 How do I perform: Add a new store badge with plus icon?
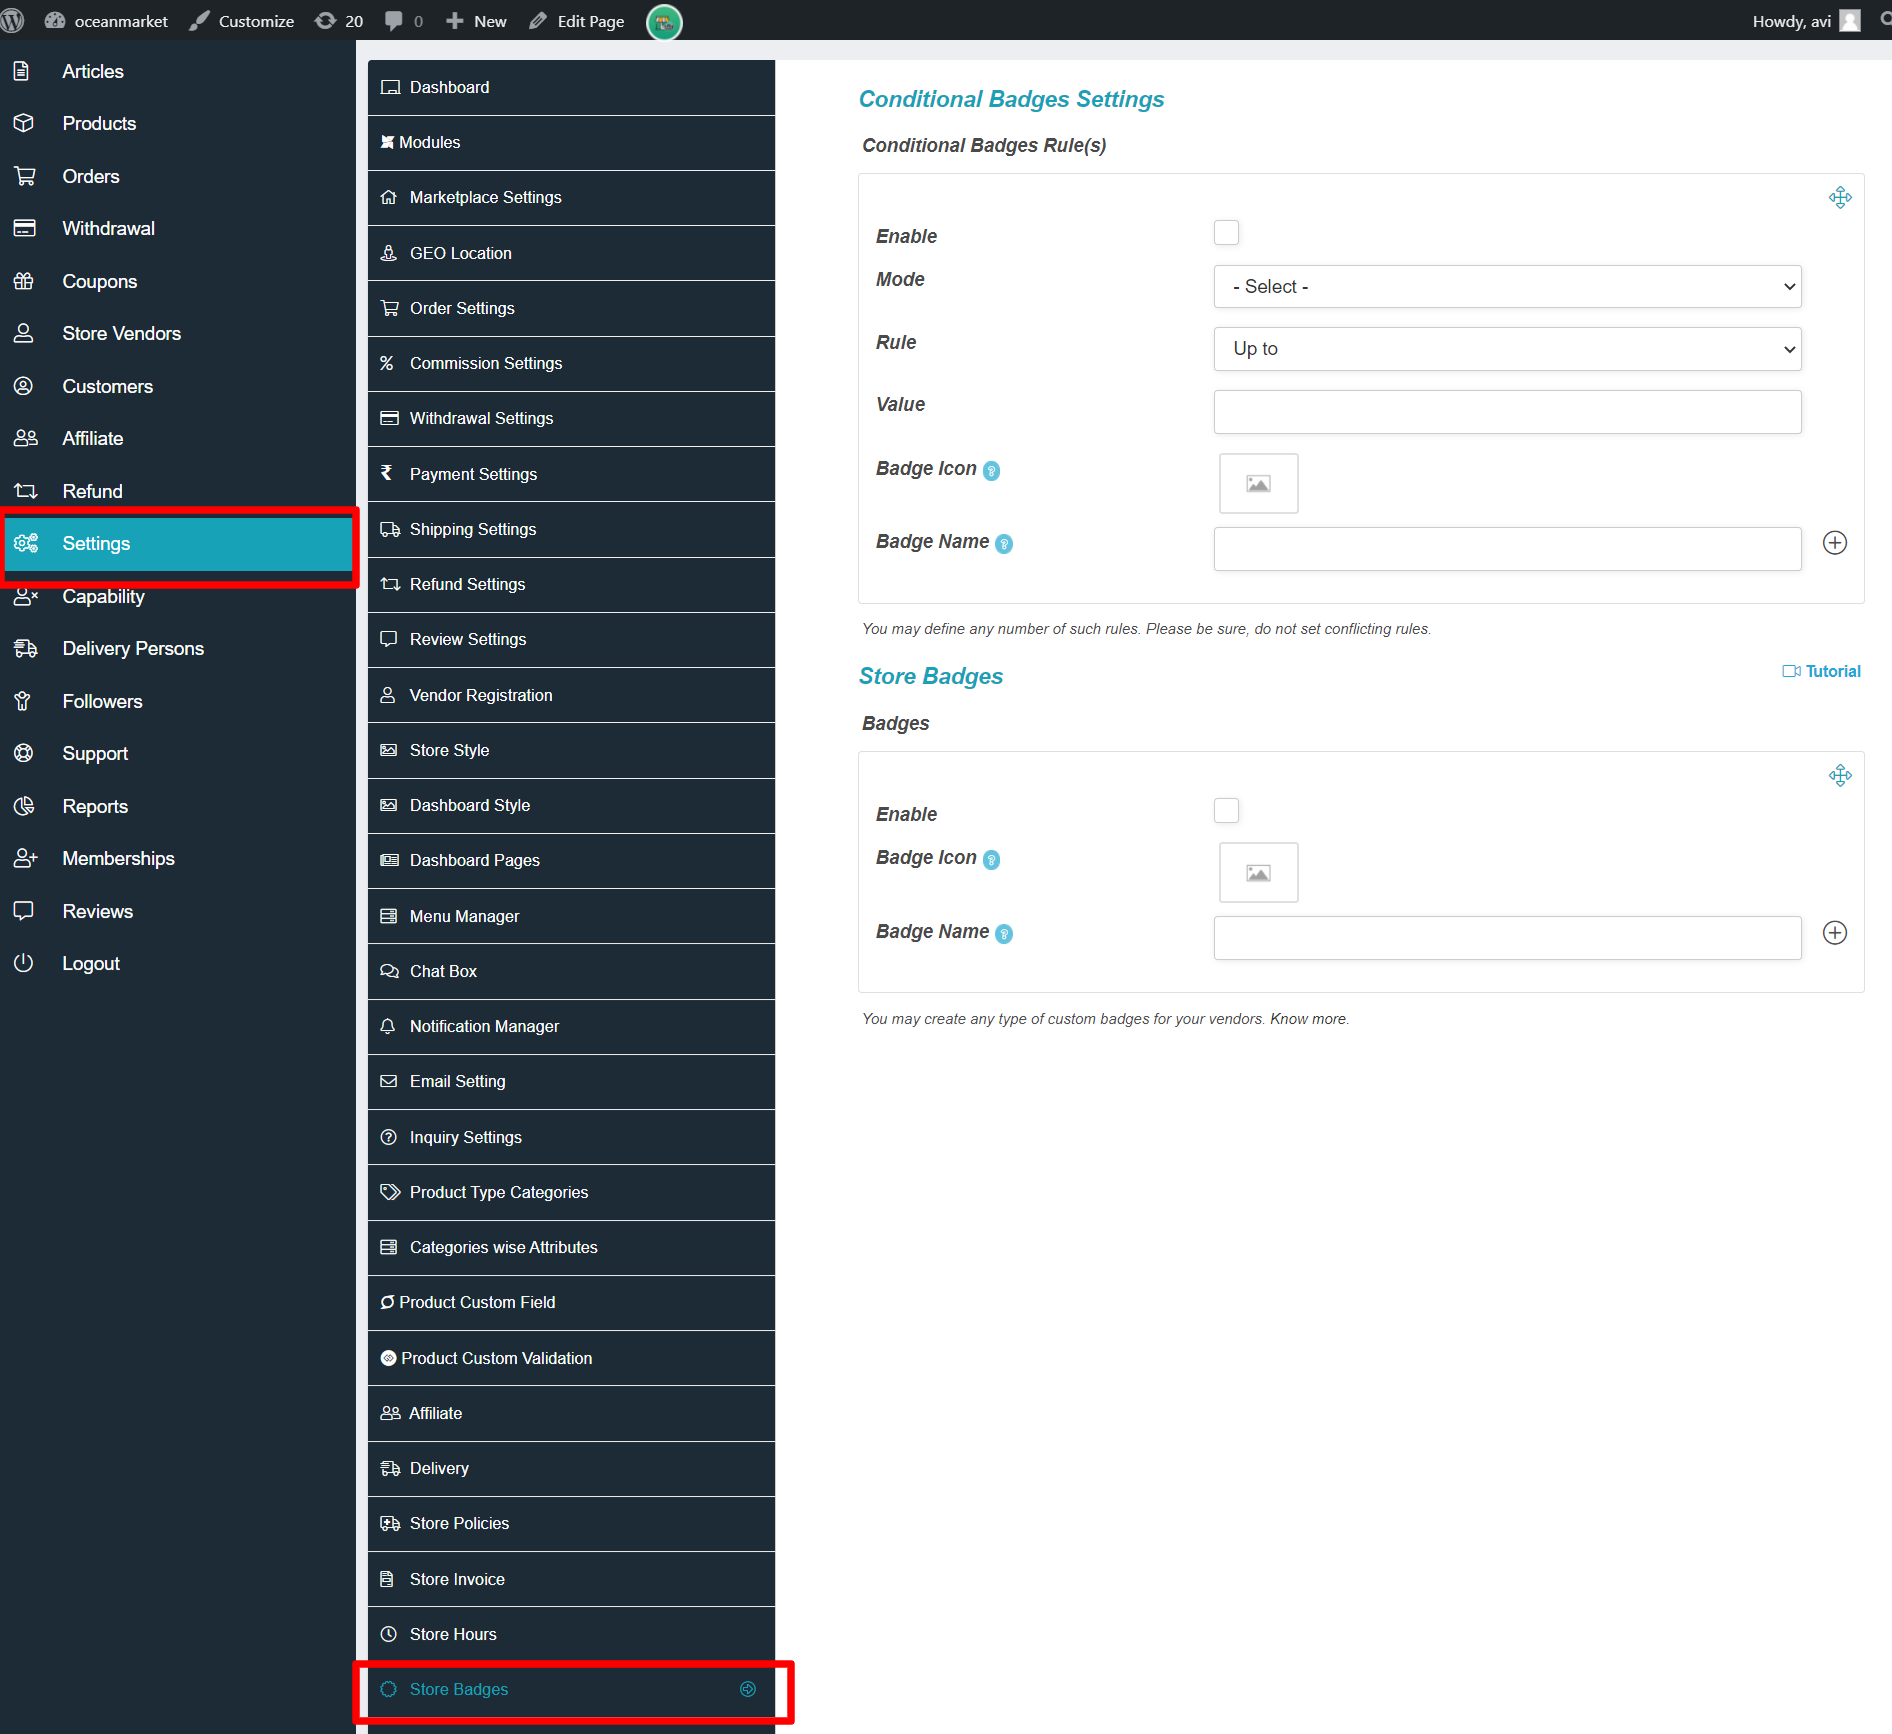tap(1834, 933)
